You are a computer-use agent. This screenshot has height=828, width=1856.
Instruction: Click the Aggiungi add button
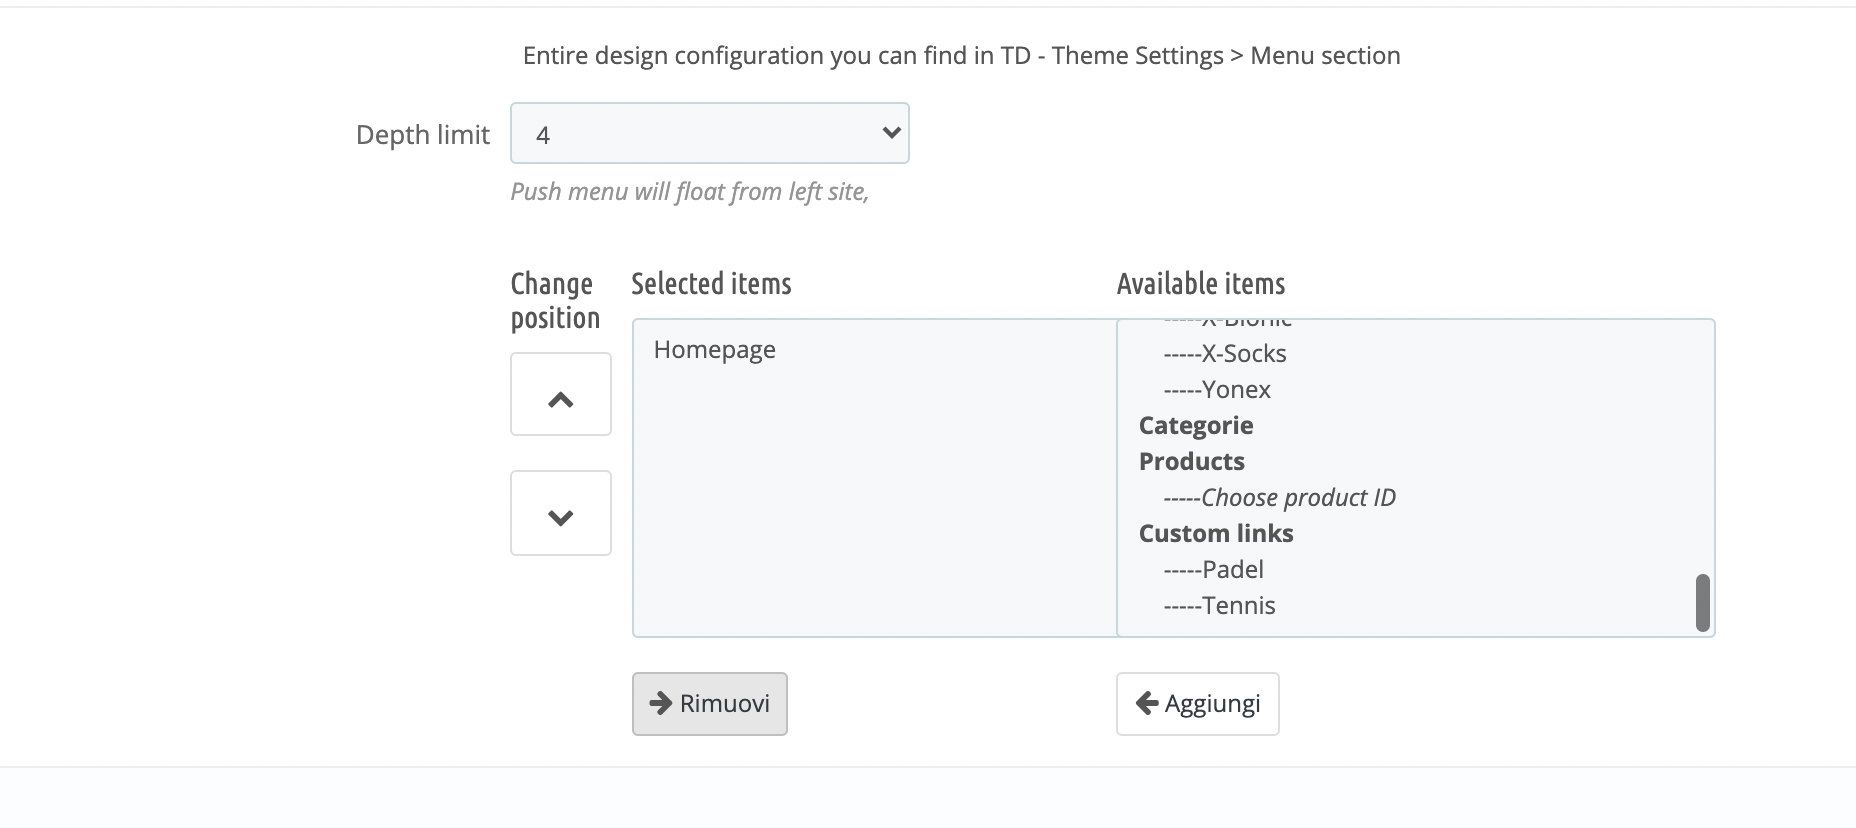click(1198, 704)
